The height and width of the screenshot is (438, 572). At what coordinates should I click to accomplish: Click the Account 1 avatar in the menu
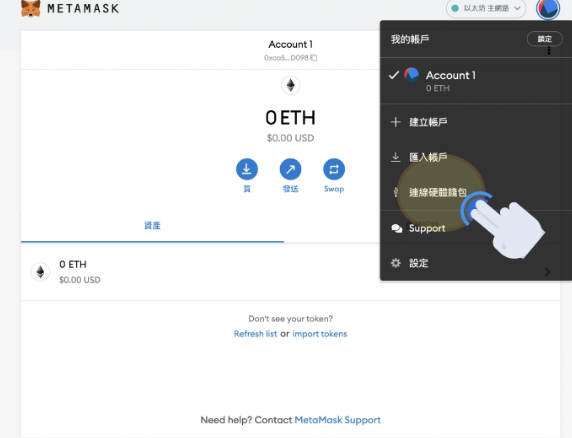tap(411, 75)
